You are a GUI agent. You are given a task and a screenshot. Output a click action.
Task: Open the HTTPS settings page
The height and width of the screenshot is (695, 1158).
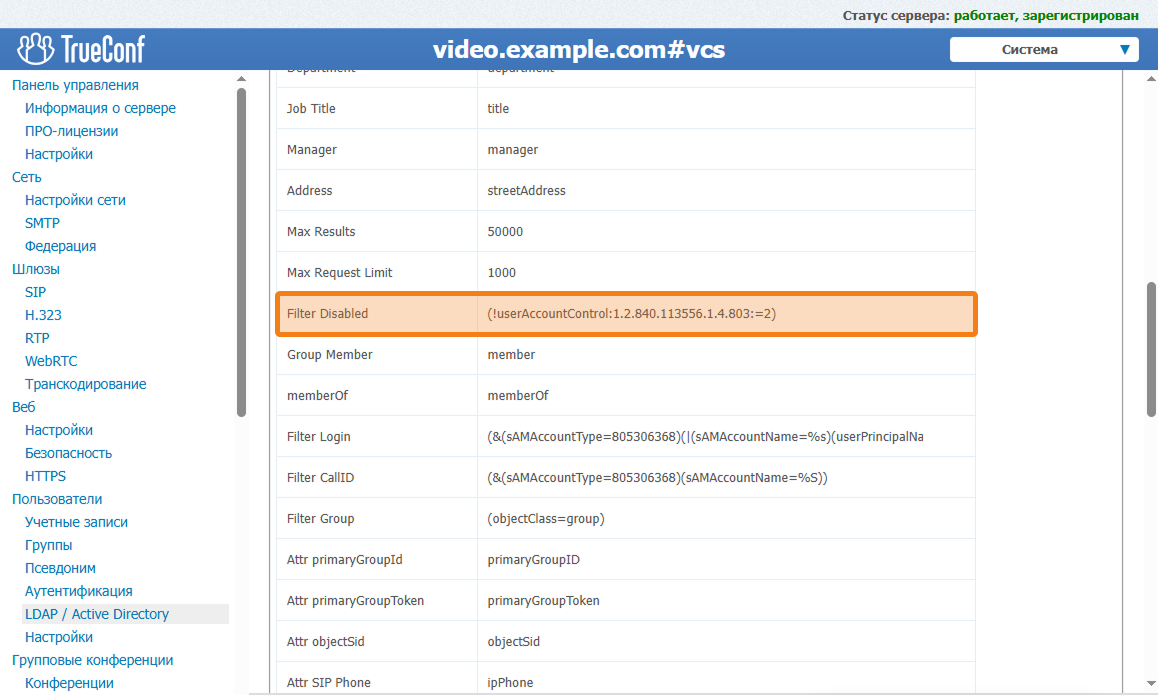tap(47, 475)
